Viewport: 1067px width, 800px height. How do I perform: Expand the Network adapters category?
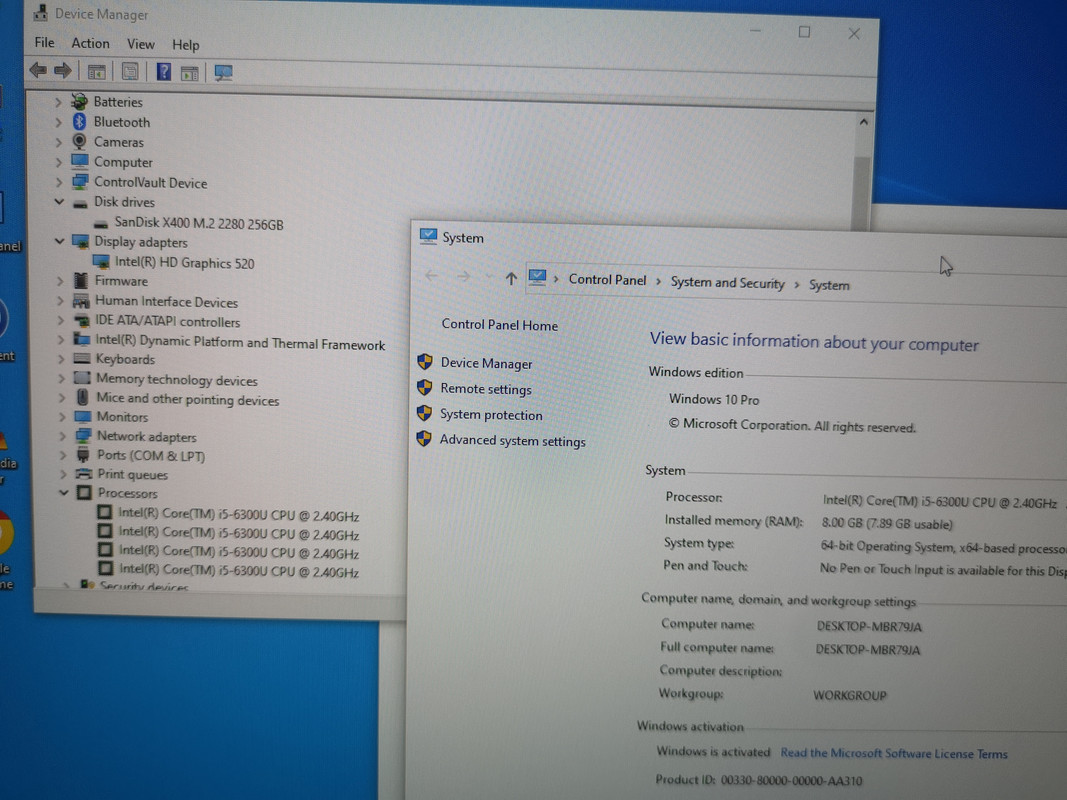63,436
